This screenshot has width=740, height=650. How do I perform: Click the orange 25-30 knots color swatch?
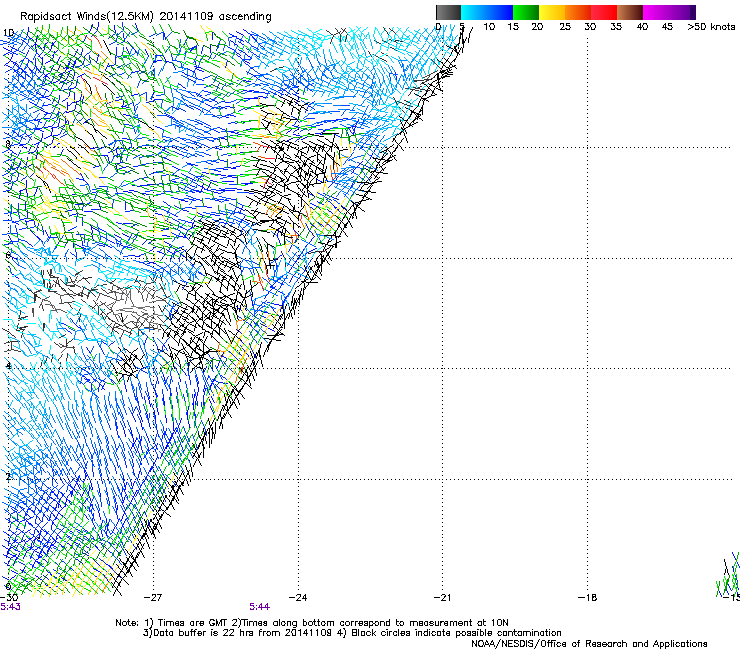[578, 12]
